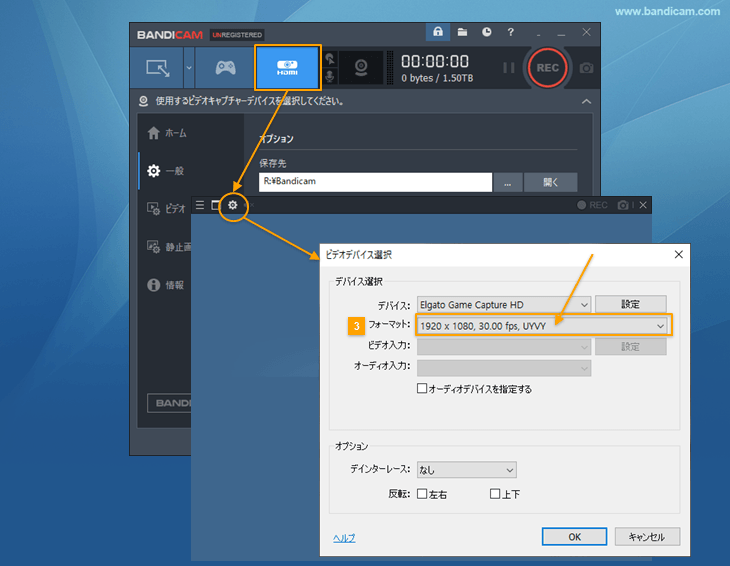
Task: Take a screenshot with the camera icon
Action: tap(586, 68)
